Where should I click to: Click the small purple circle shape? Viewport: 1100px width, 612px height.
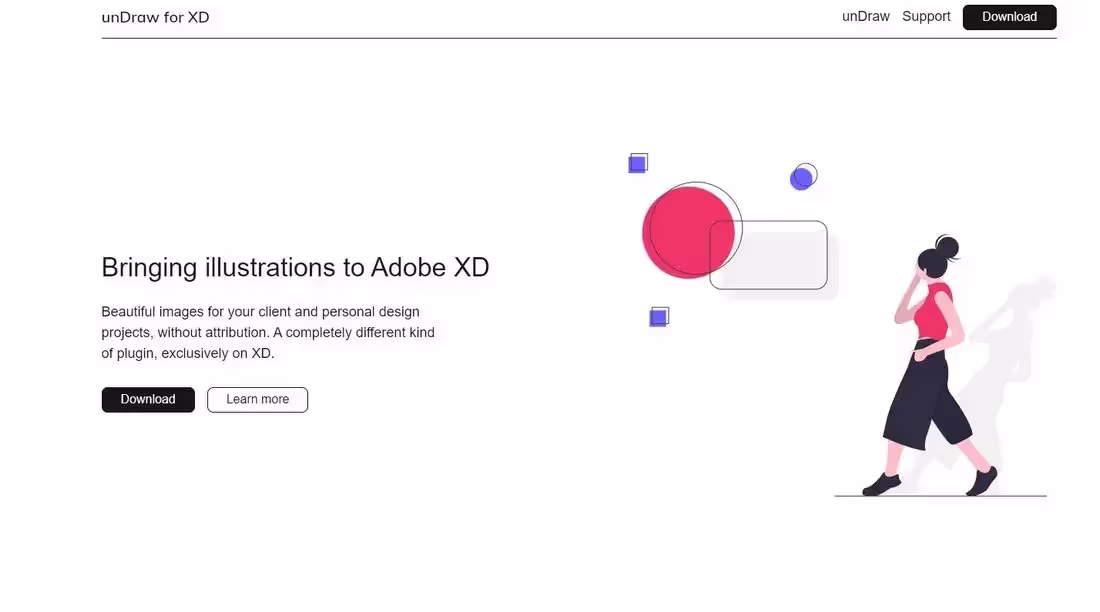tap(801, 179)
